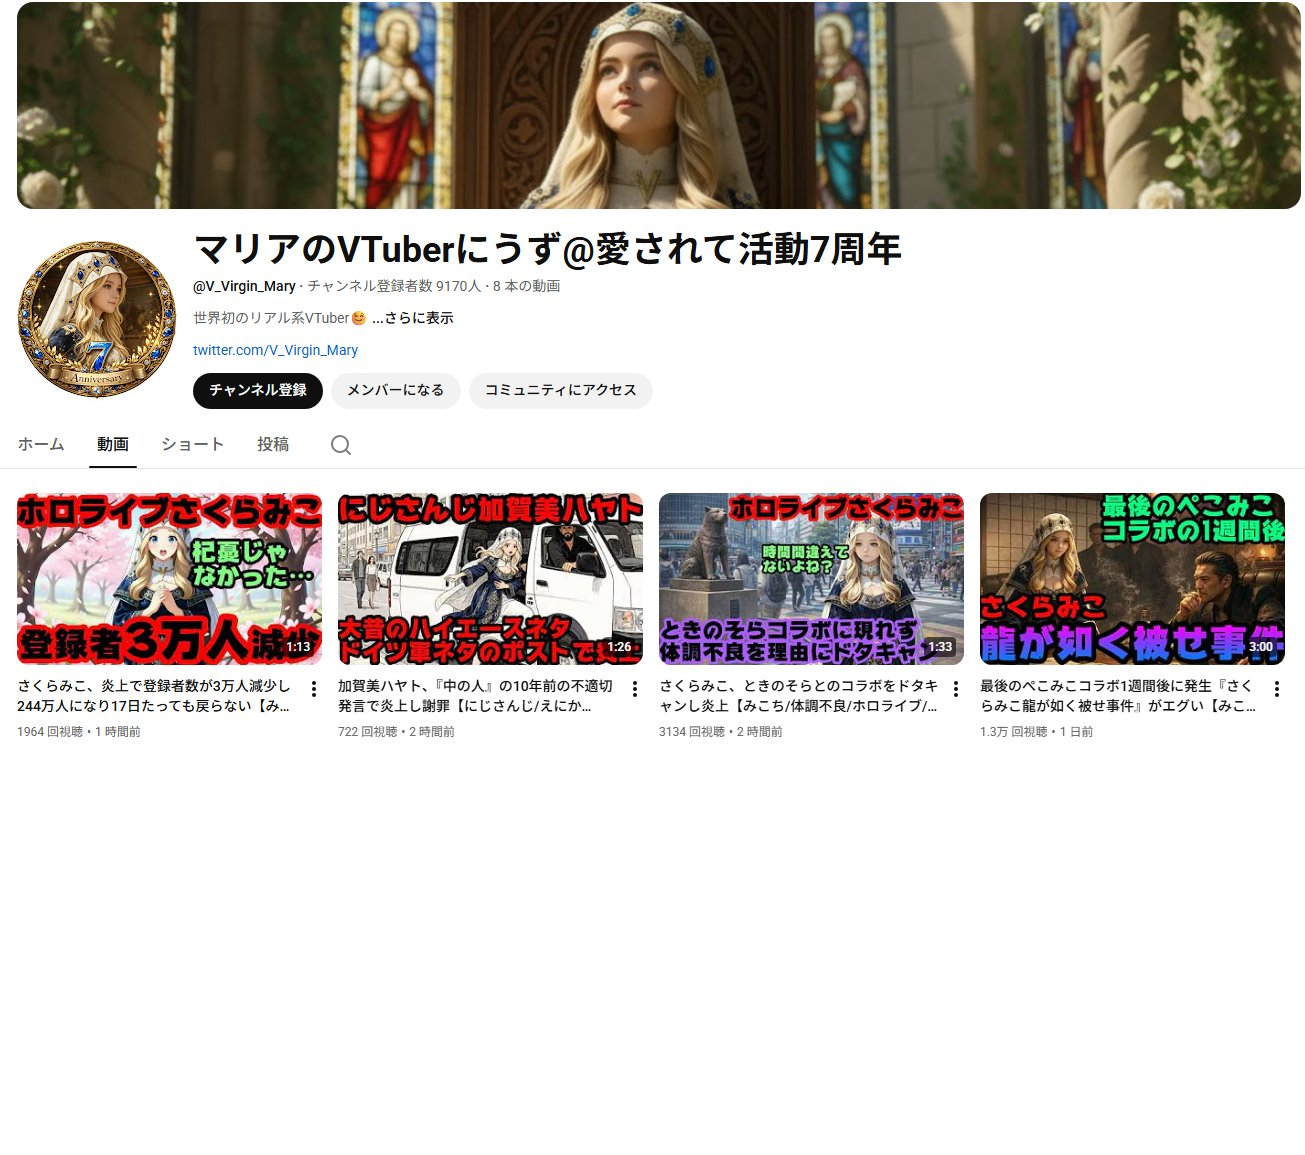Click video title さくらみこ、ときのそらとのコラボをドタキャン
This screenshot has height=1155, width=1305.
click(x=798, y=696)
